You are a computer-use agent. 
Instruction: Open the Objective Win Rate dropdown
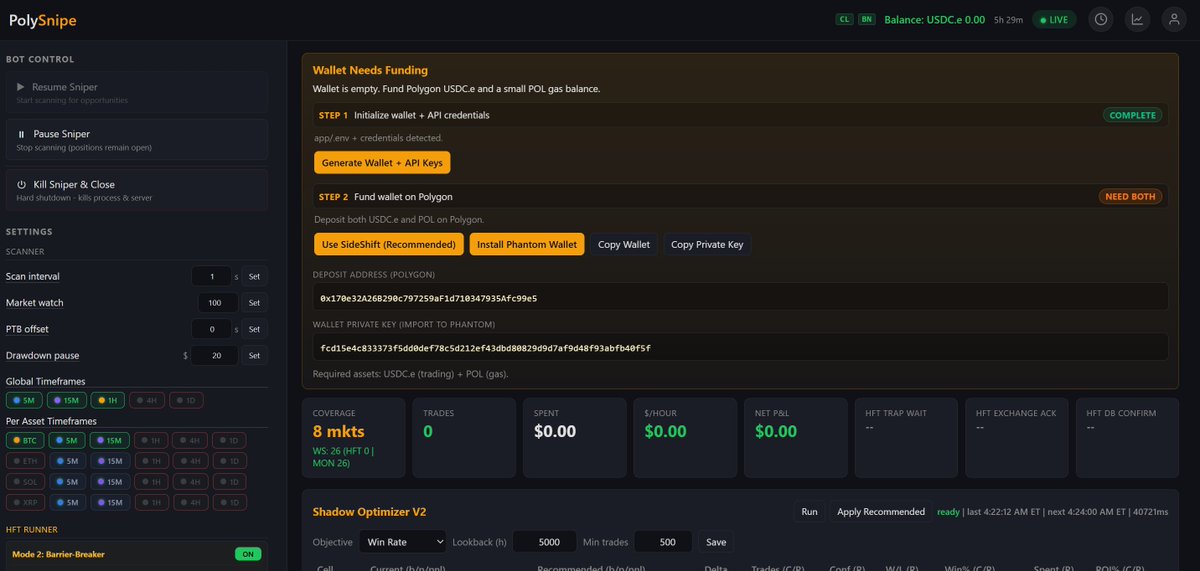(x=402, y=542)
